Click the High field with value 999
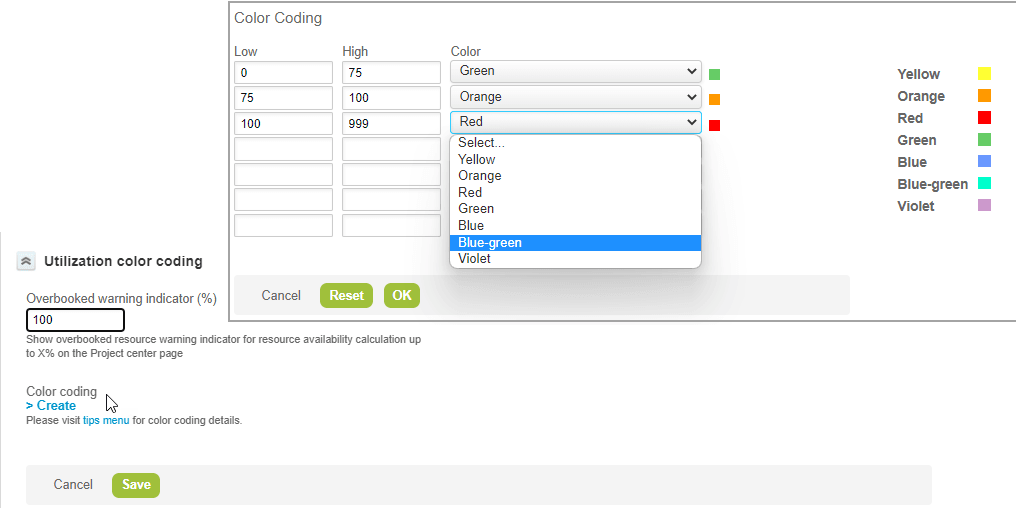1016x508 pixels. click(391, 123)
